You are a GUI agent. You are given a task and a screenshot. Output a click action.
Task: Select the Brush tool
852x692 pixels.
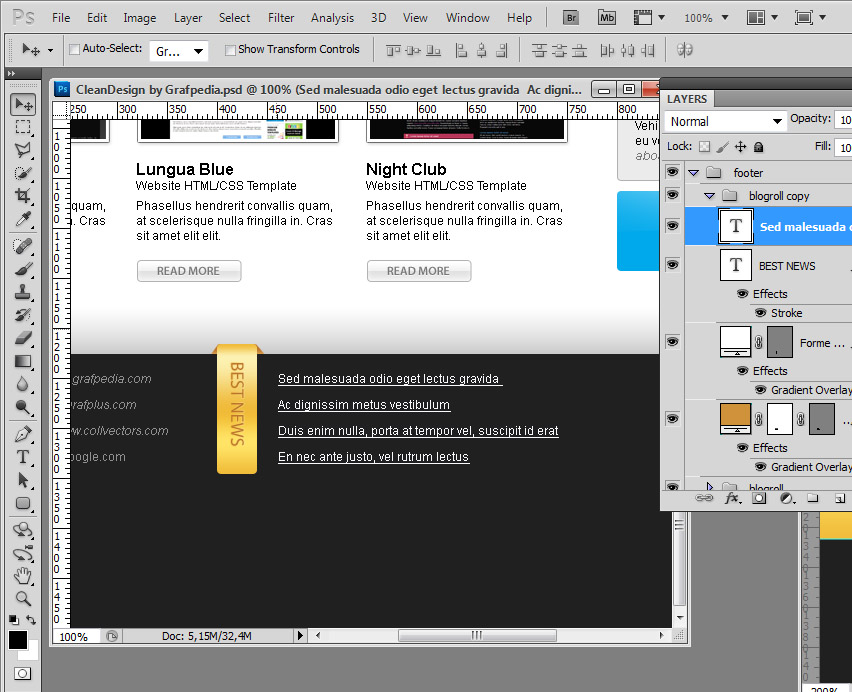pos(23,269)
